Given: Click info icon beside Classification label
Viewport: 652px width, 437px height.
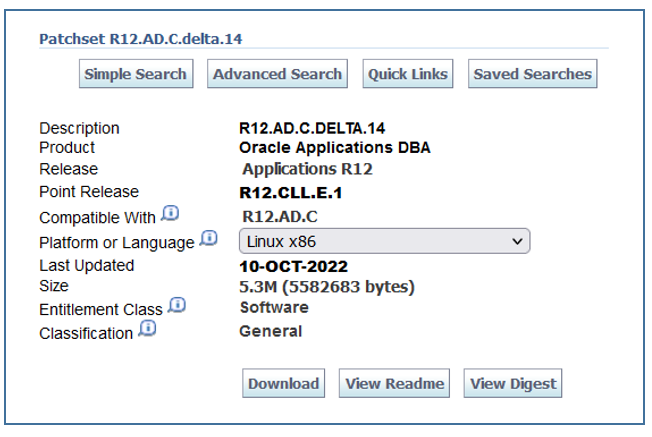Looking at the screenshot, I should click(145, 329).
